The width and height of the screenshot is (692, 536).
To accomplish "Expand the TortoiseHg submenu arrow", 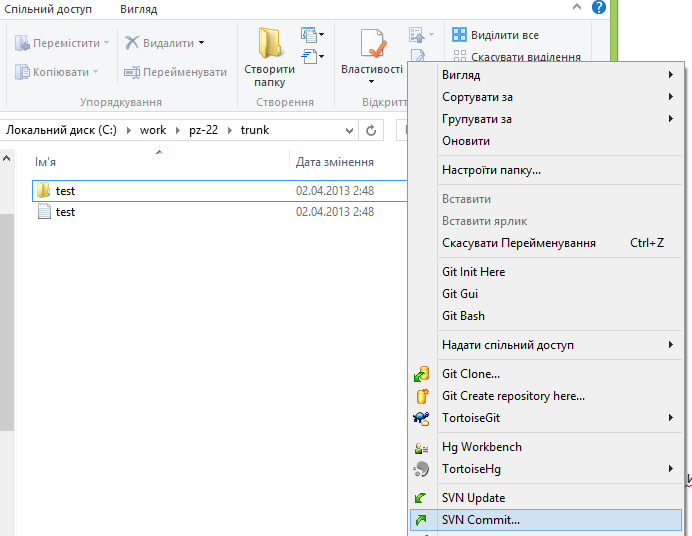I will pos(670,469).
